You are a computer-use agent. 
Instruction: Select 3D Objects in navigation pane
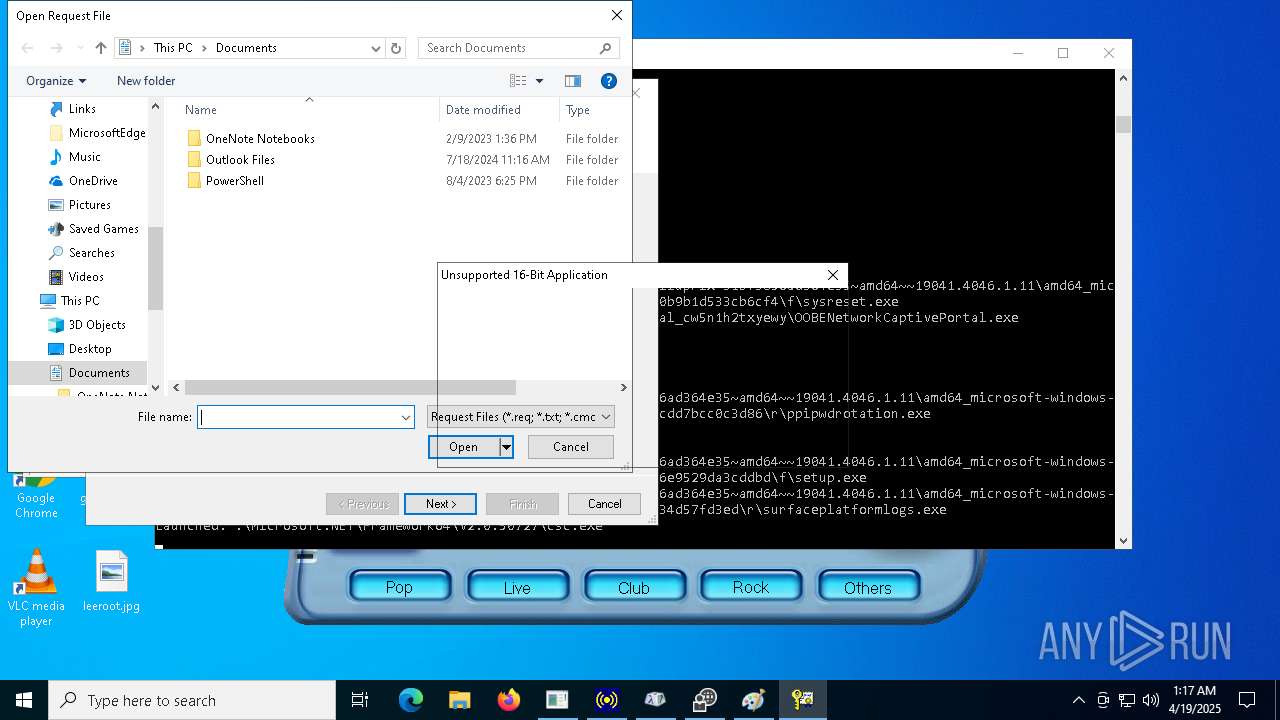(97, 325)
